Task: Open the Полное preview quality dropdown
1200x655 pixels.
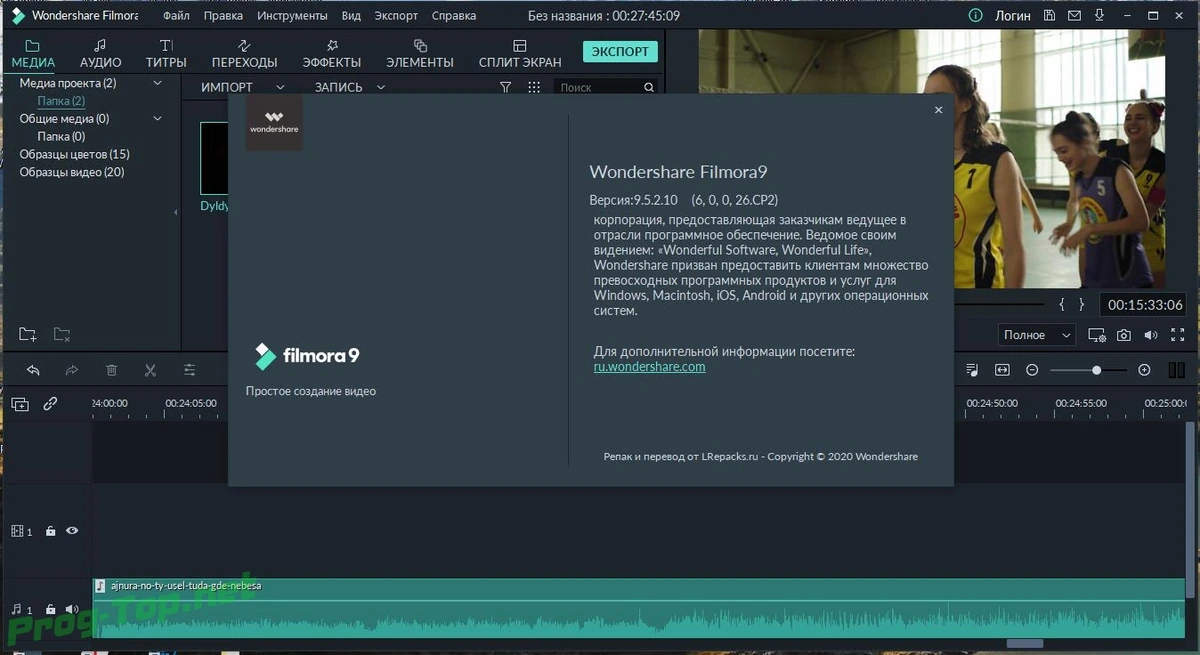Action: point(1037,335)
